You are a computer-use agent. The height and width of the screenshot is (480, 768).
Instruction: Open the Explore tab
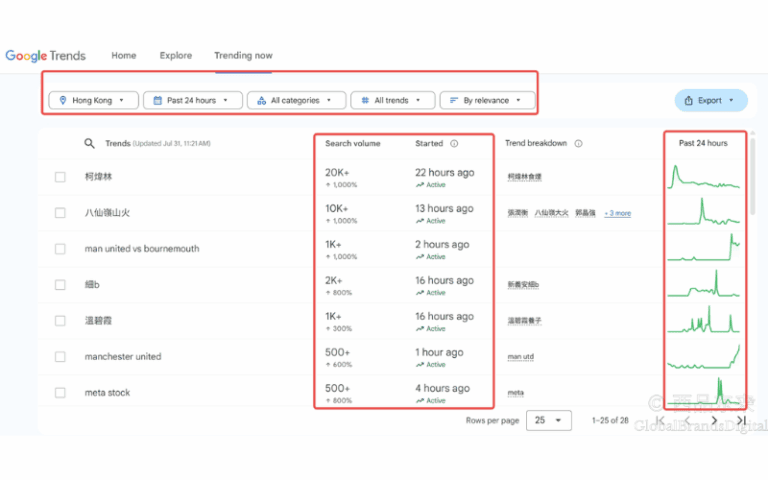point(176,56)
